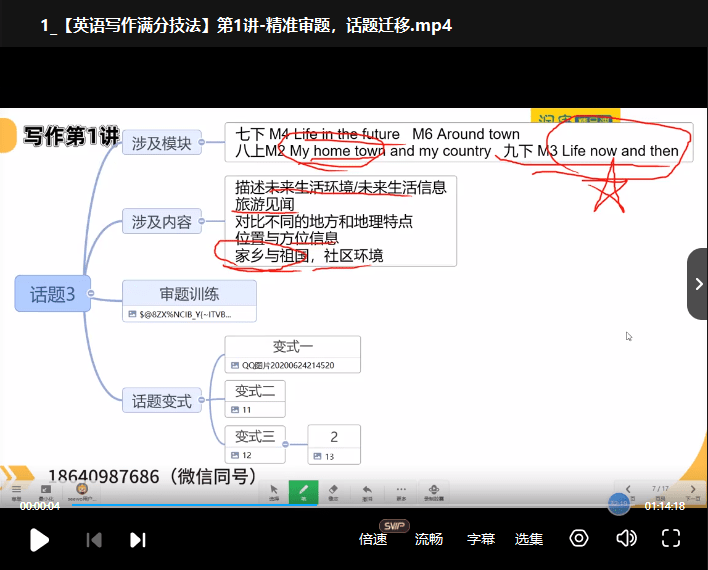Screen dimensions: 708x570
Task: Select the eraser tool
Action: 333,492
